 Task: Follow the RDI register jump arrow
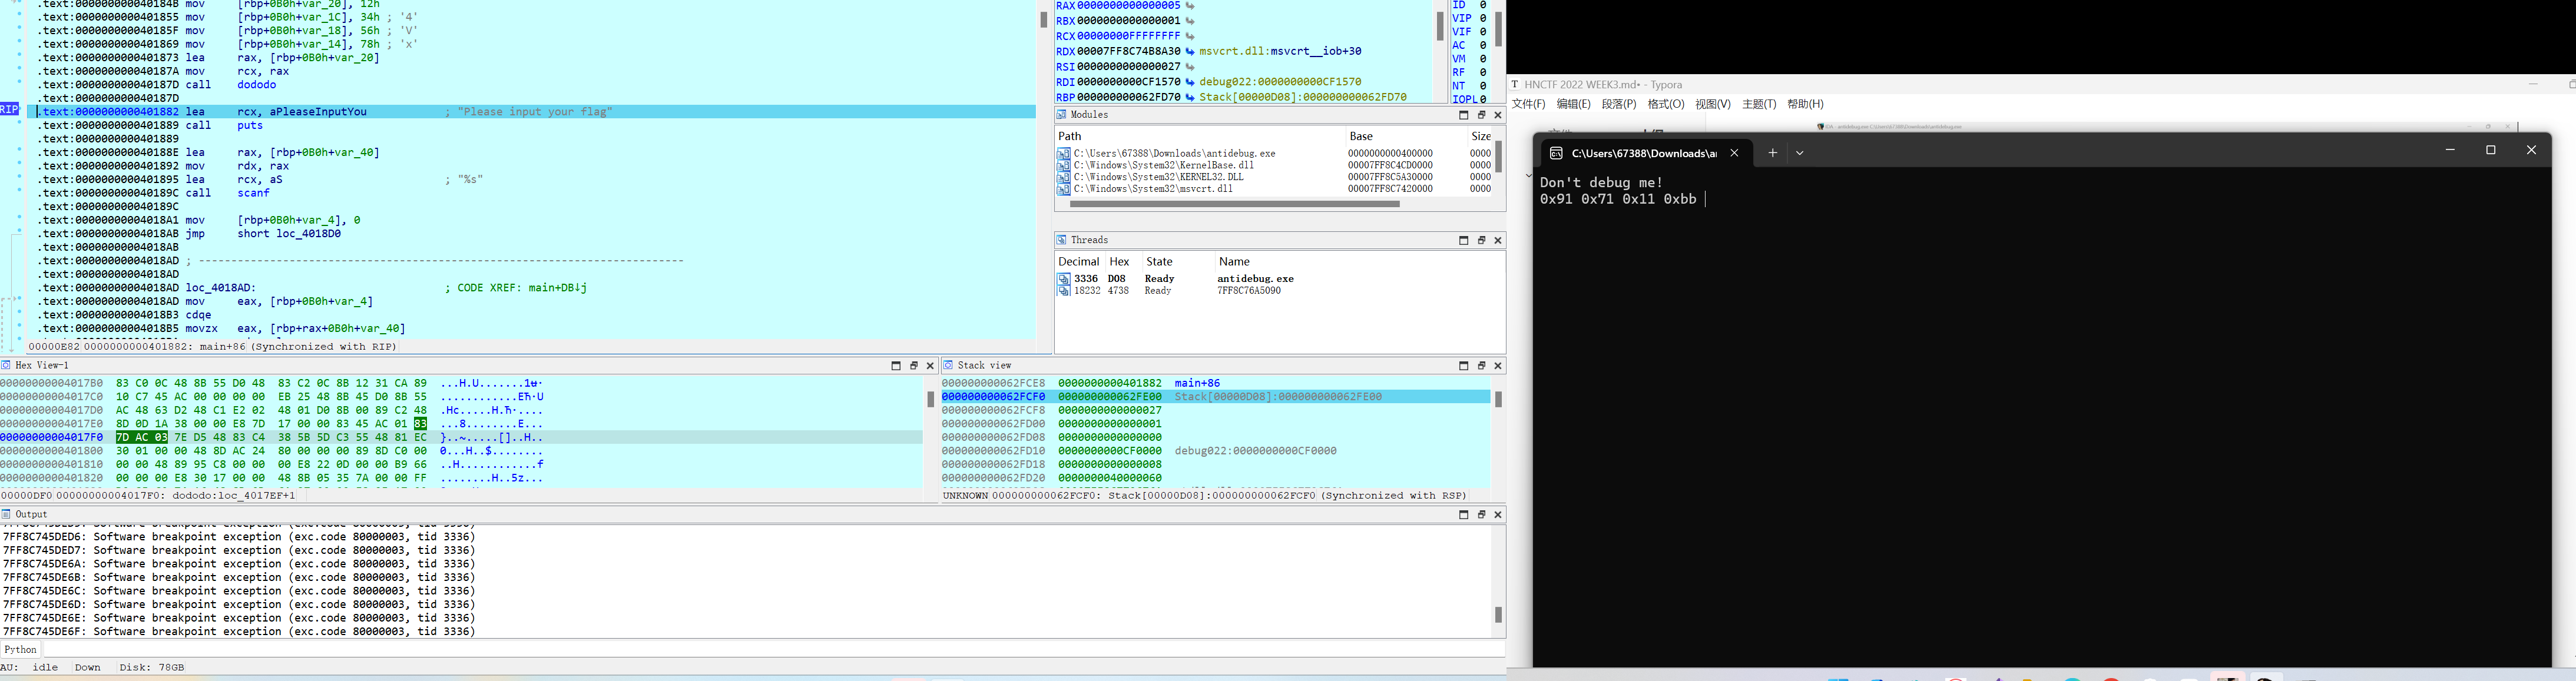tap(1190, 82)
